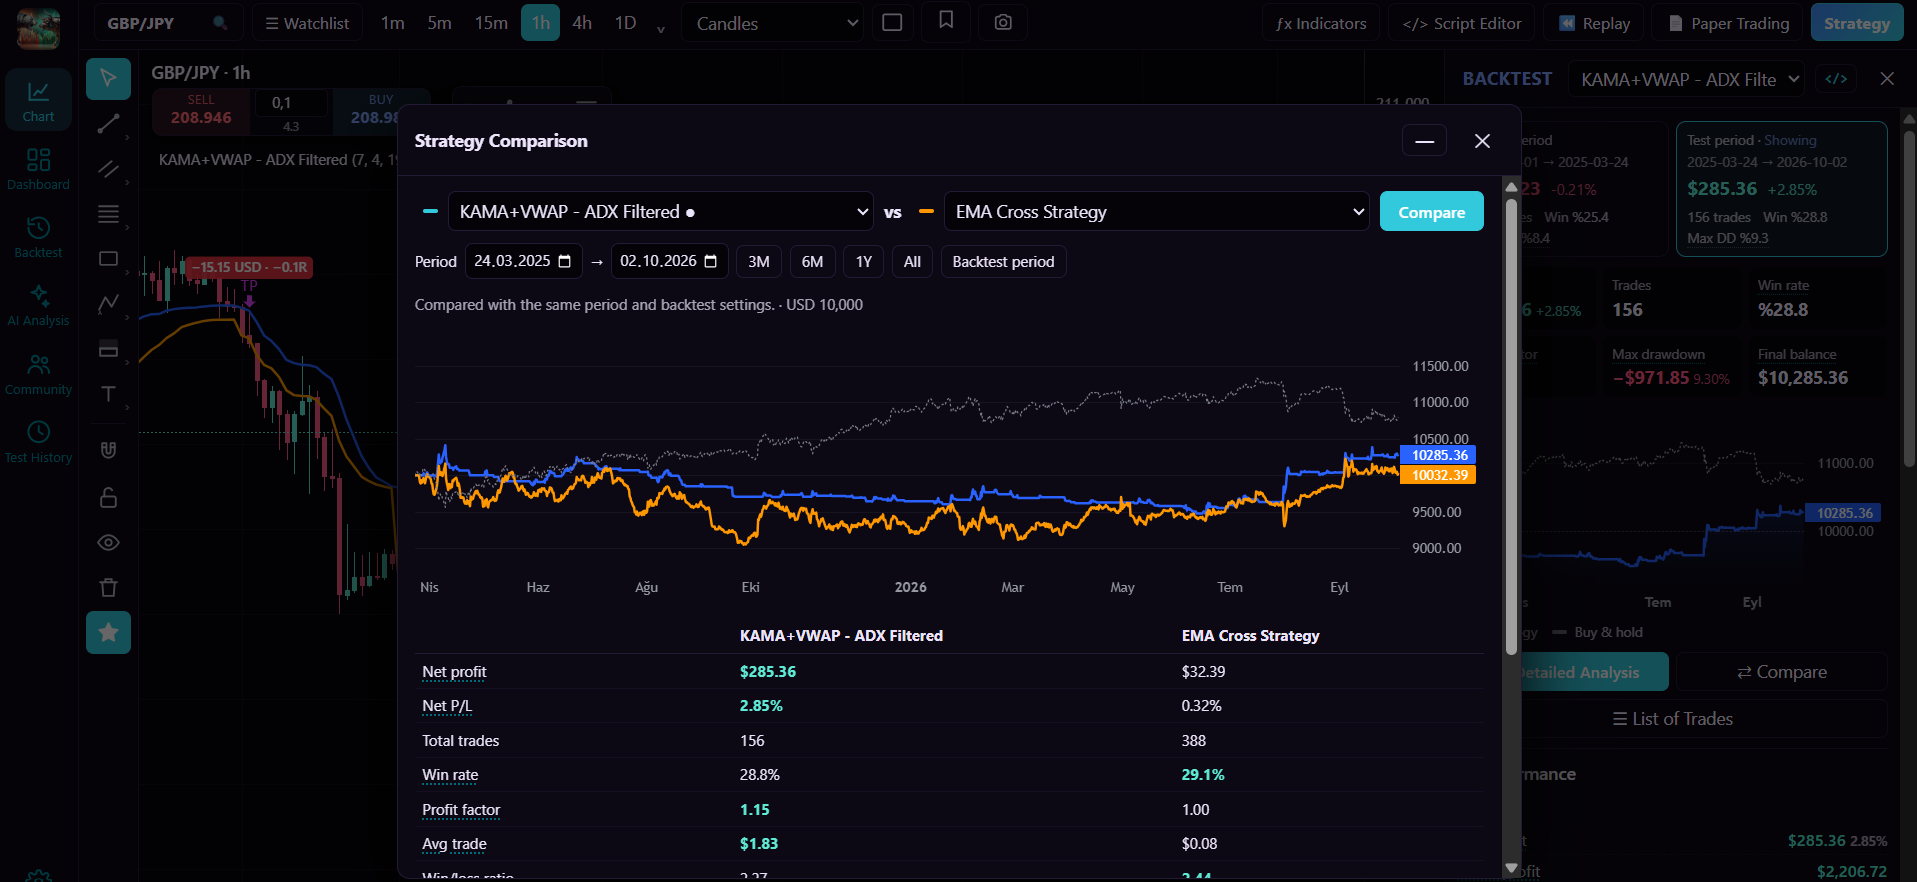
Task: Set comparison period to 1Y
Action: pos(864,261)
